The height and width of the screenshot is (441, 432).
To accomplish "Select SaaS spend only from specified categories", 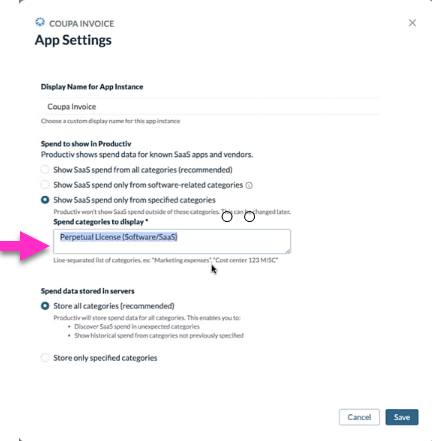I will (45, 200).
